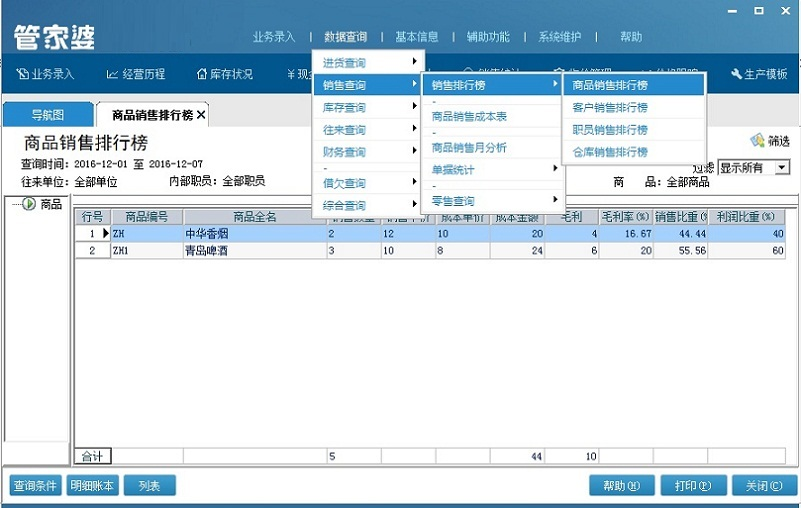This screenshot has height=508, width=801.
Task: Click the 筛选 filter icon
Action: [x=757, y=141]
